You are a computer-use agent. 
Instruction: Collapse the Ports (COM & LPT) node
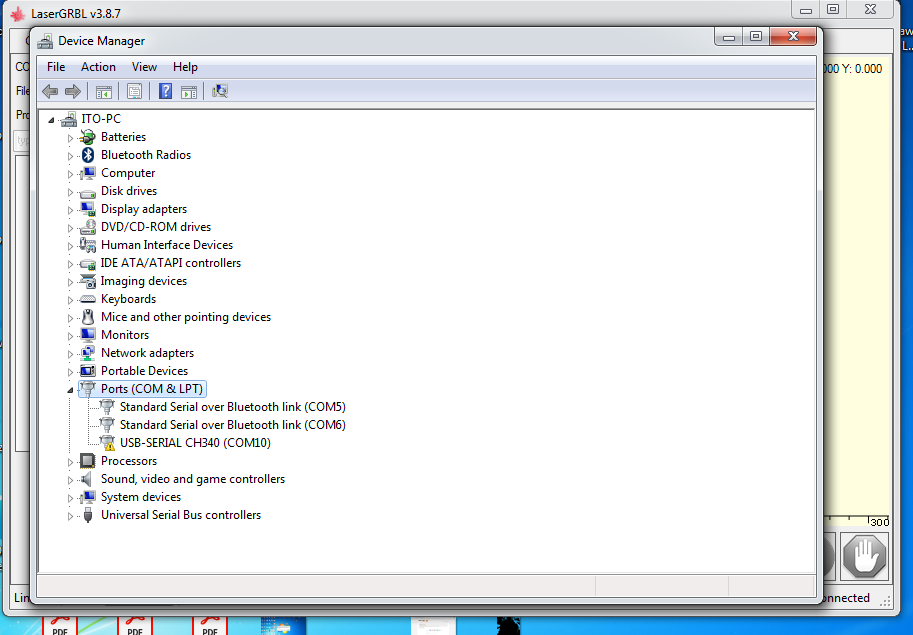point(70,390)
